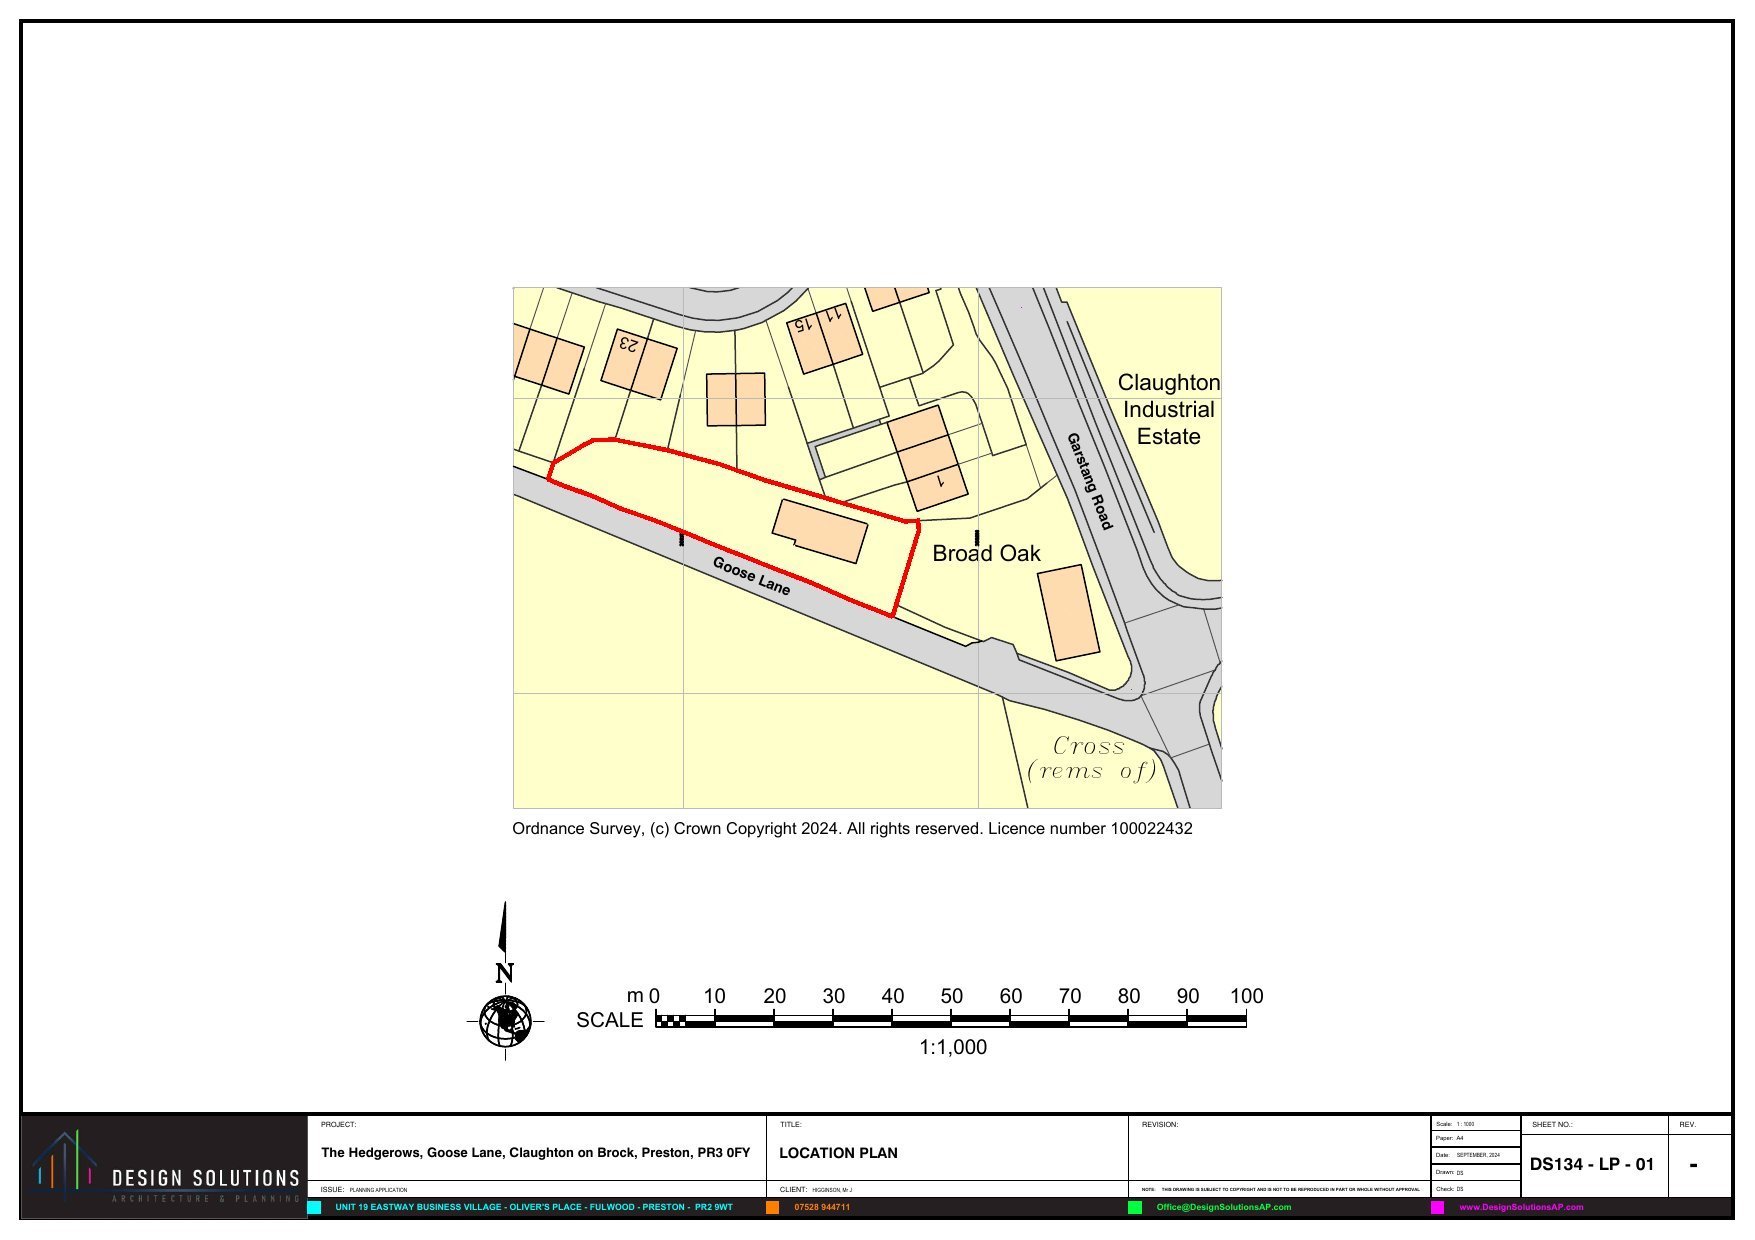Click the sheet number DS134 - LP - 01
Screen dimensions: 1755x1240
pyautogui.click(x=1592, y=1164)
